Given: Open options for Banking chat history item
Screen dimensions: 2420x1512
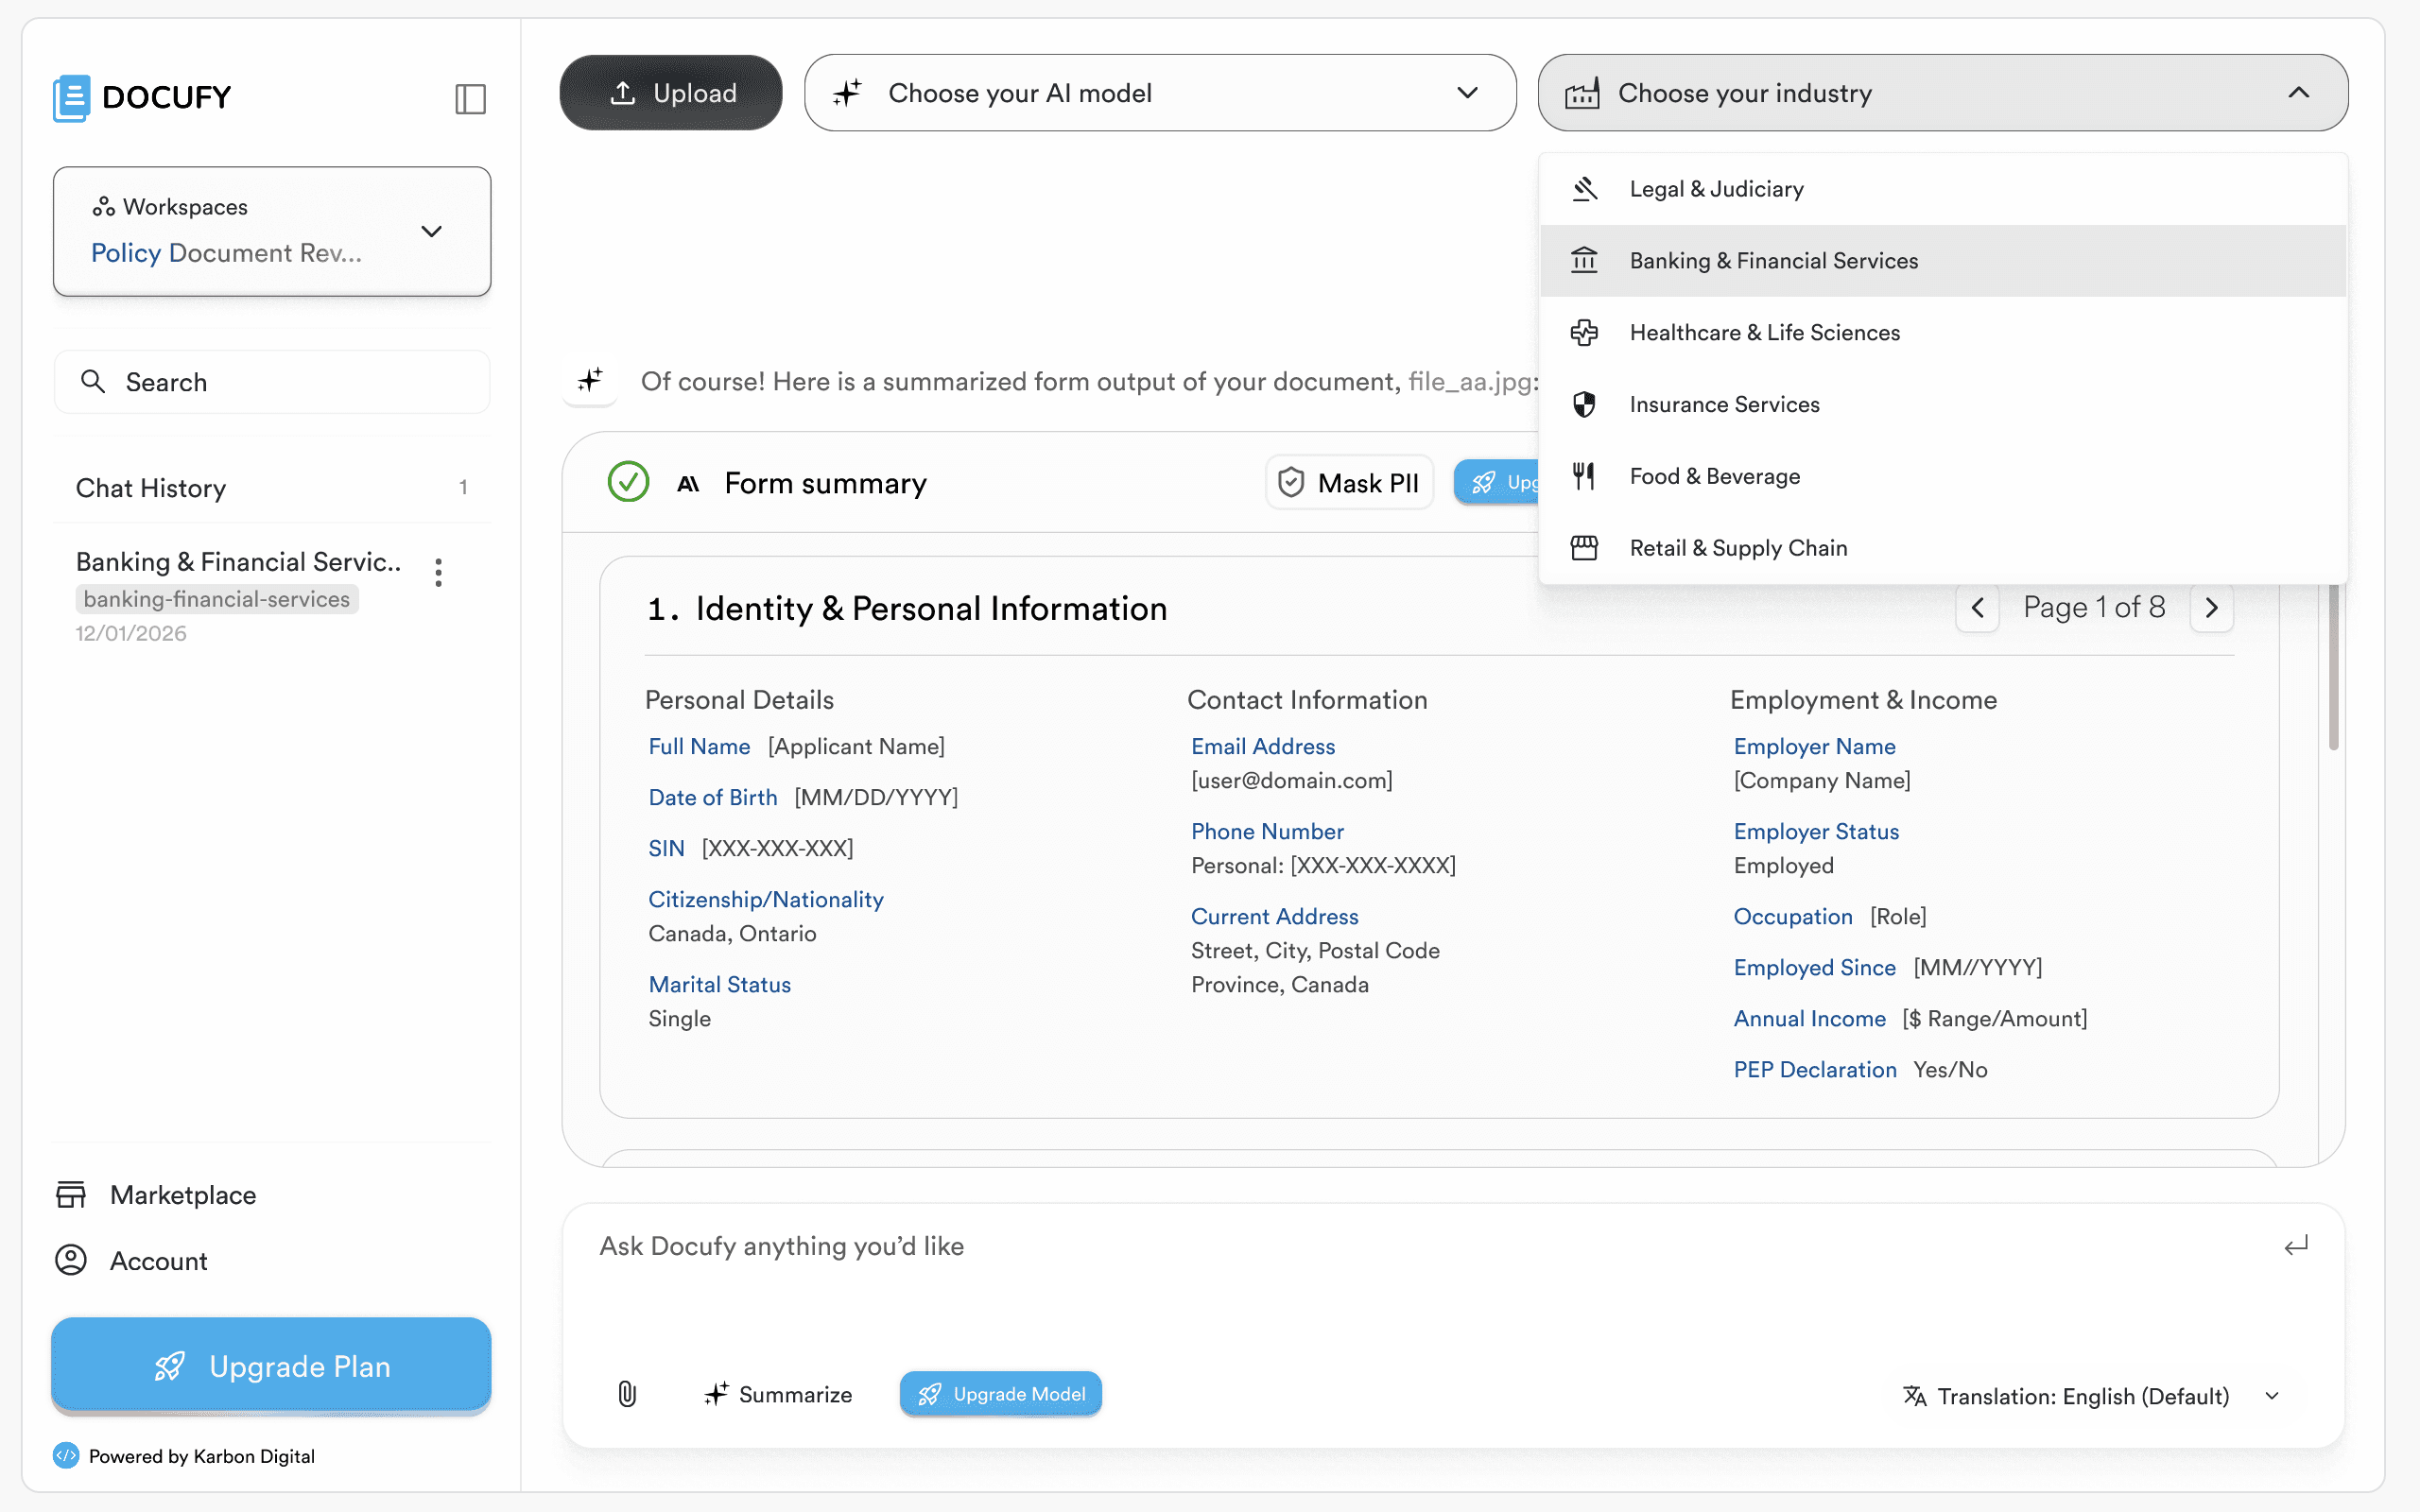Looking at the screenshot, I should pos(438,573).
